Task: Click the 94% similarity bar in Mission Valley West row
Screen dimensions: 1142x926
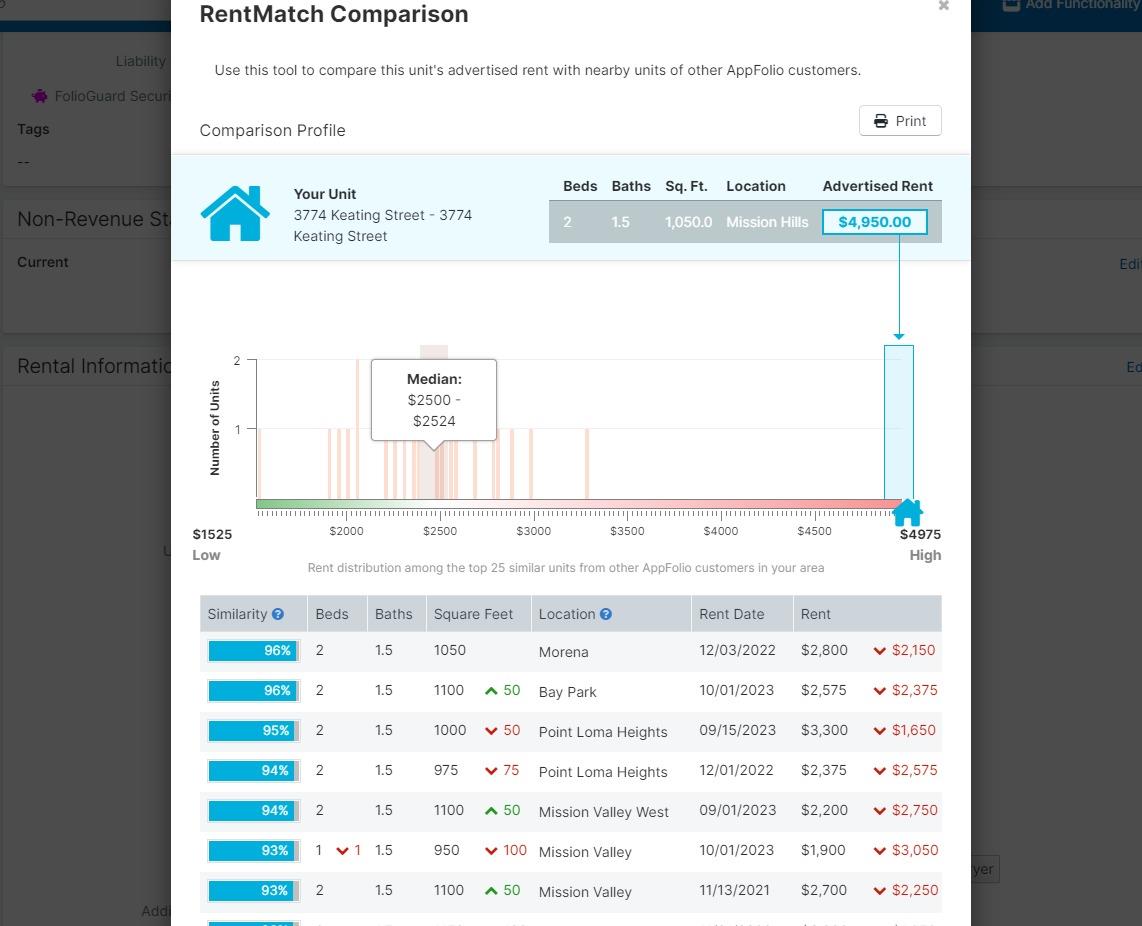Action: tap(253, 811)
